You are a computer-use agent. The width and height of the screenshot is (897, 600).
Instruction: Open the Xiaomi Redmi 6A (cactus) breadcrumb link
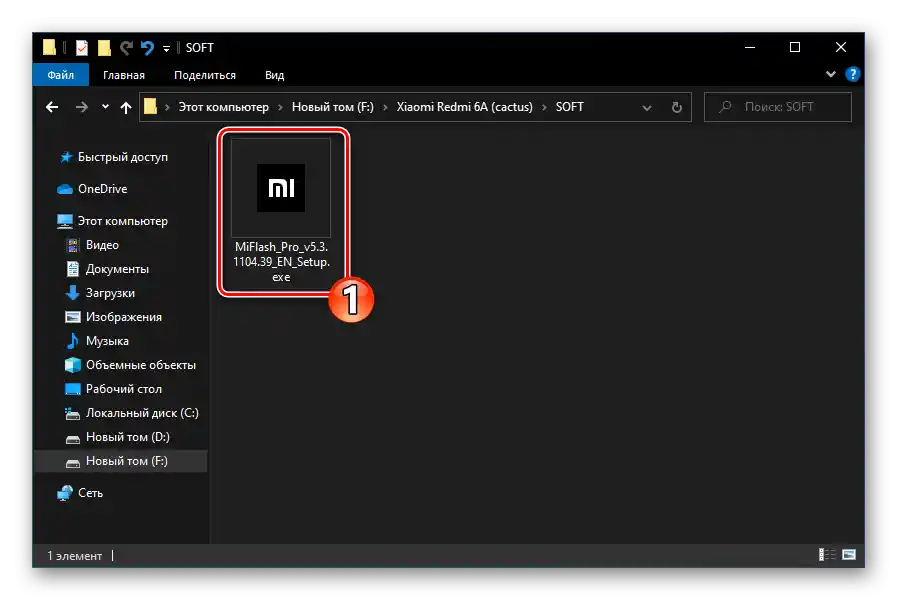pyautogui.click(x=466, y=107)
